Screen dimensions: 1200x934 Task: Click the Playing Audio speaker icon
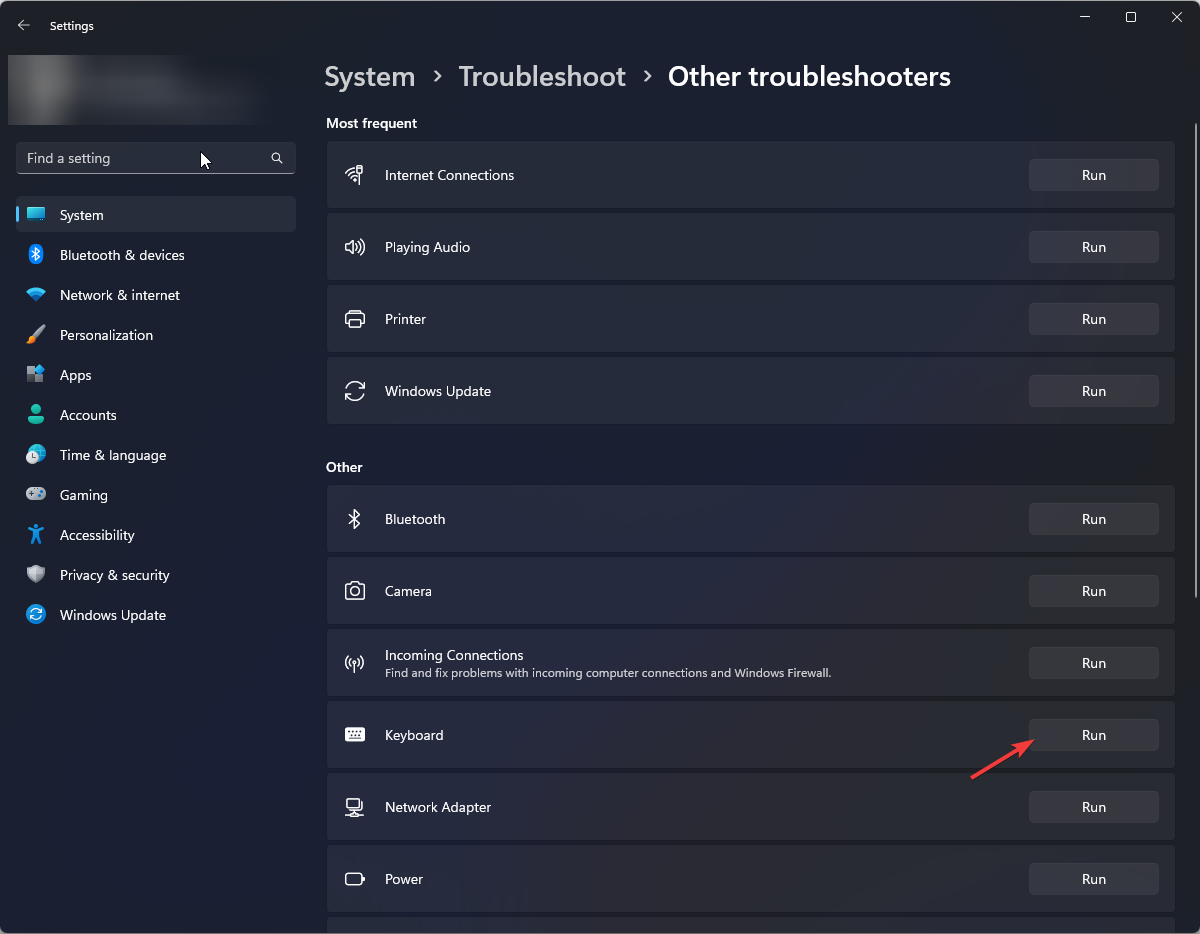[x=354, y=247]
